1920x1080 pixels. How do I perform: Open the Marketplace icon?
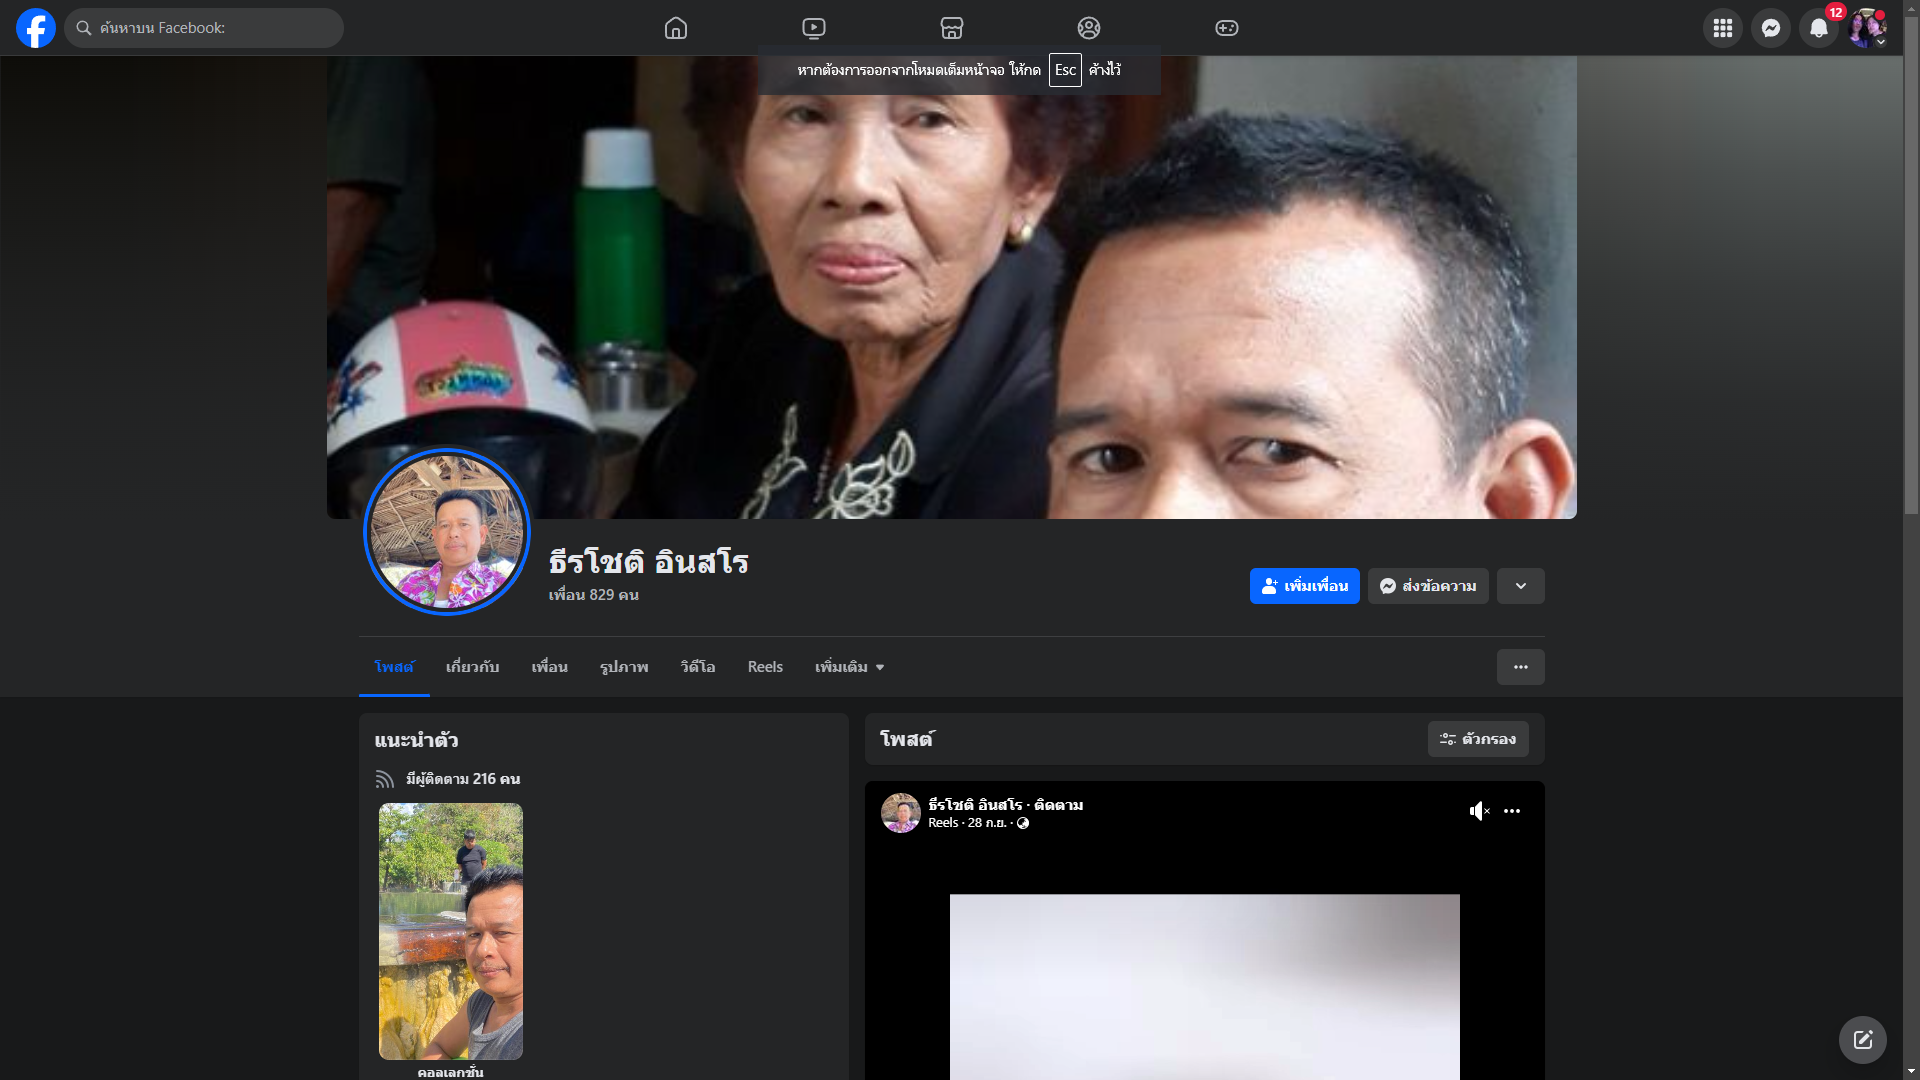[x=952, y=28]
